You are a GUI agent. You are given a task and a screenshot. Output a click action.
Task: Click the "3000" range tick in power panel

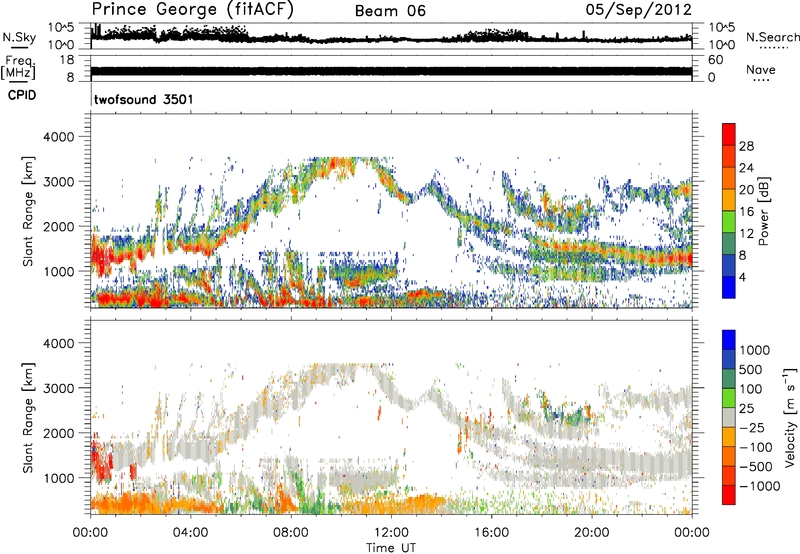pos(58,182)
